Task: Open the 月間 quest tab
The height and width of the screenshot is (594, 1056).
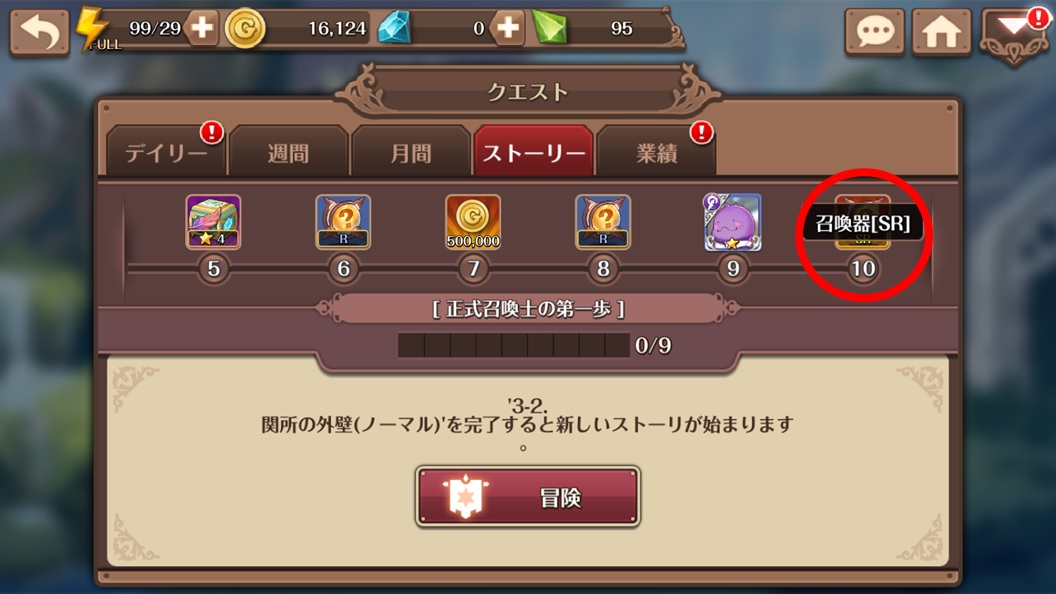Action: [x=411, y=151]
